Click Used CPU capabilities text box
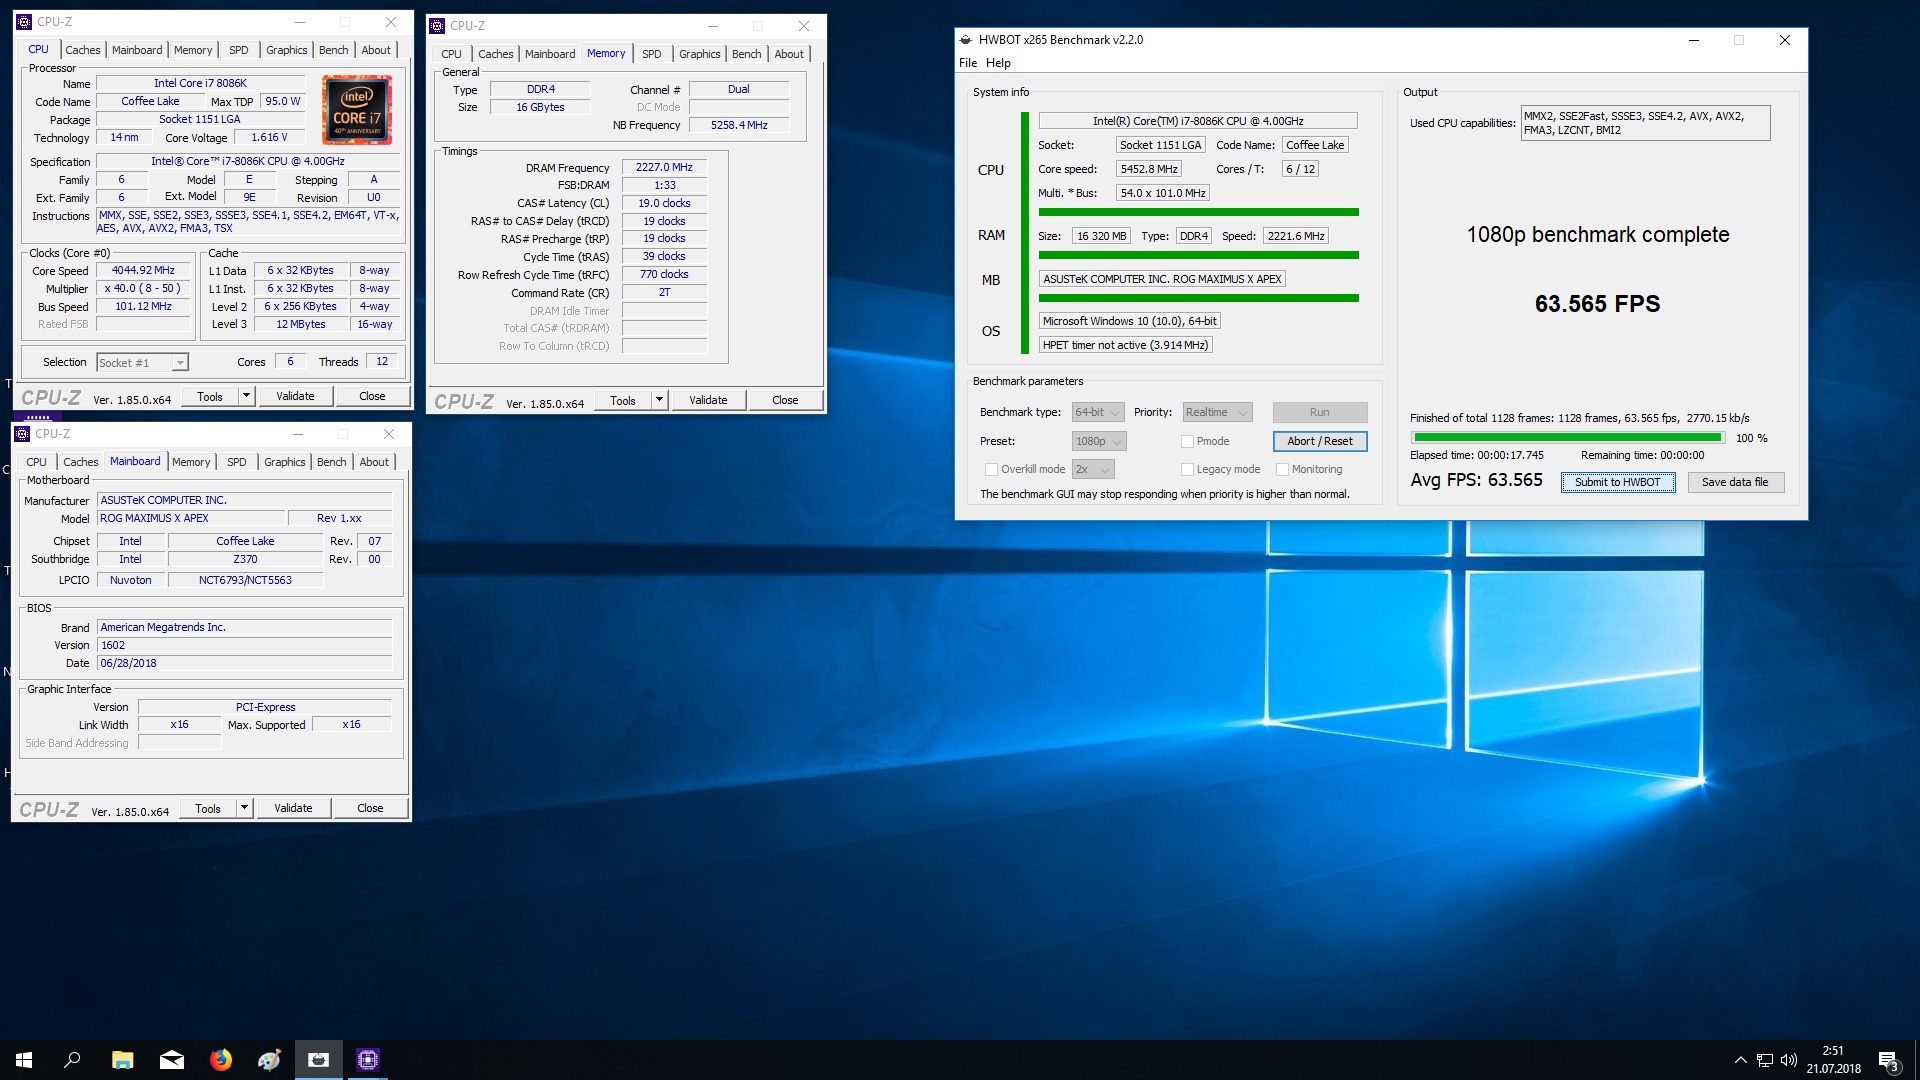 pos(1645,123)
